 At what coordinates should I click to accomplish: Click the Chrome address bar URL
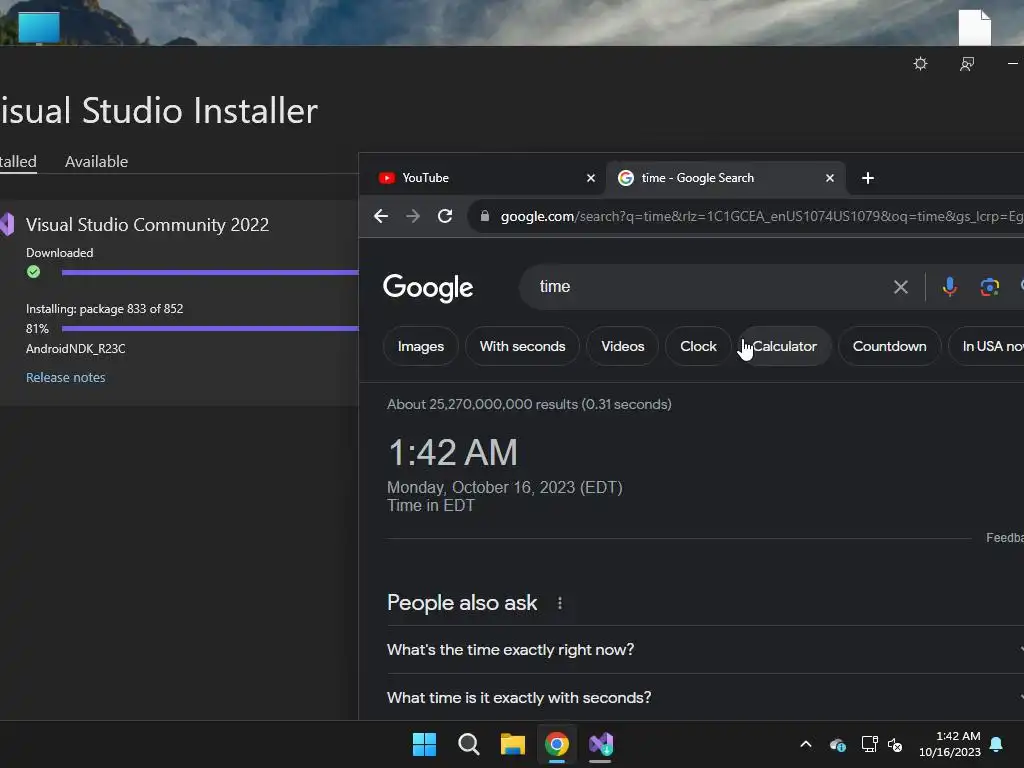click(761, 216)
